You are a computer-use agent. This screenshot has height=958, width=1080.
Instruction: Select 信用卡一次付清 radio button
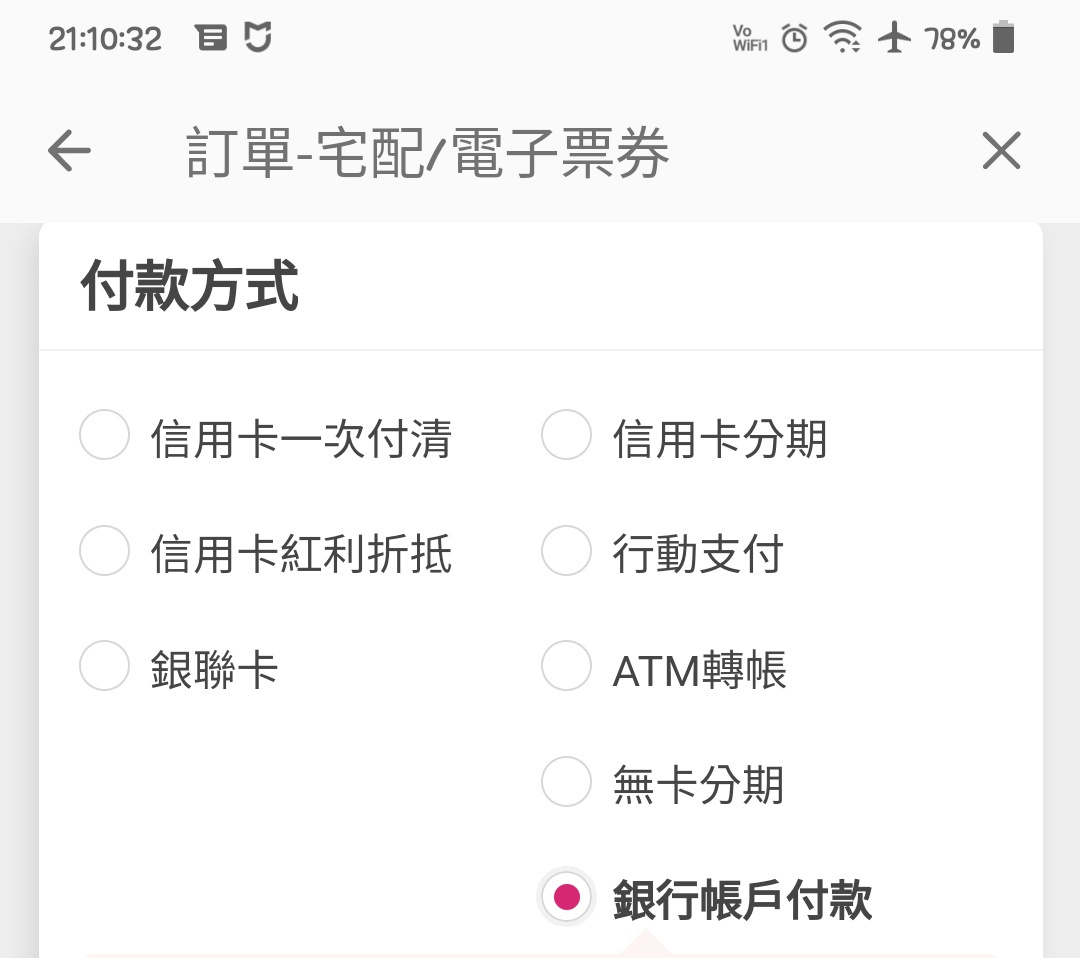click(105, 436)
